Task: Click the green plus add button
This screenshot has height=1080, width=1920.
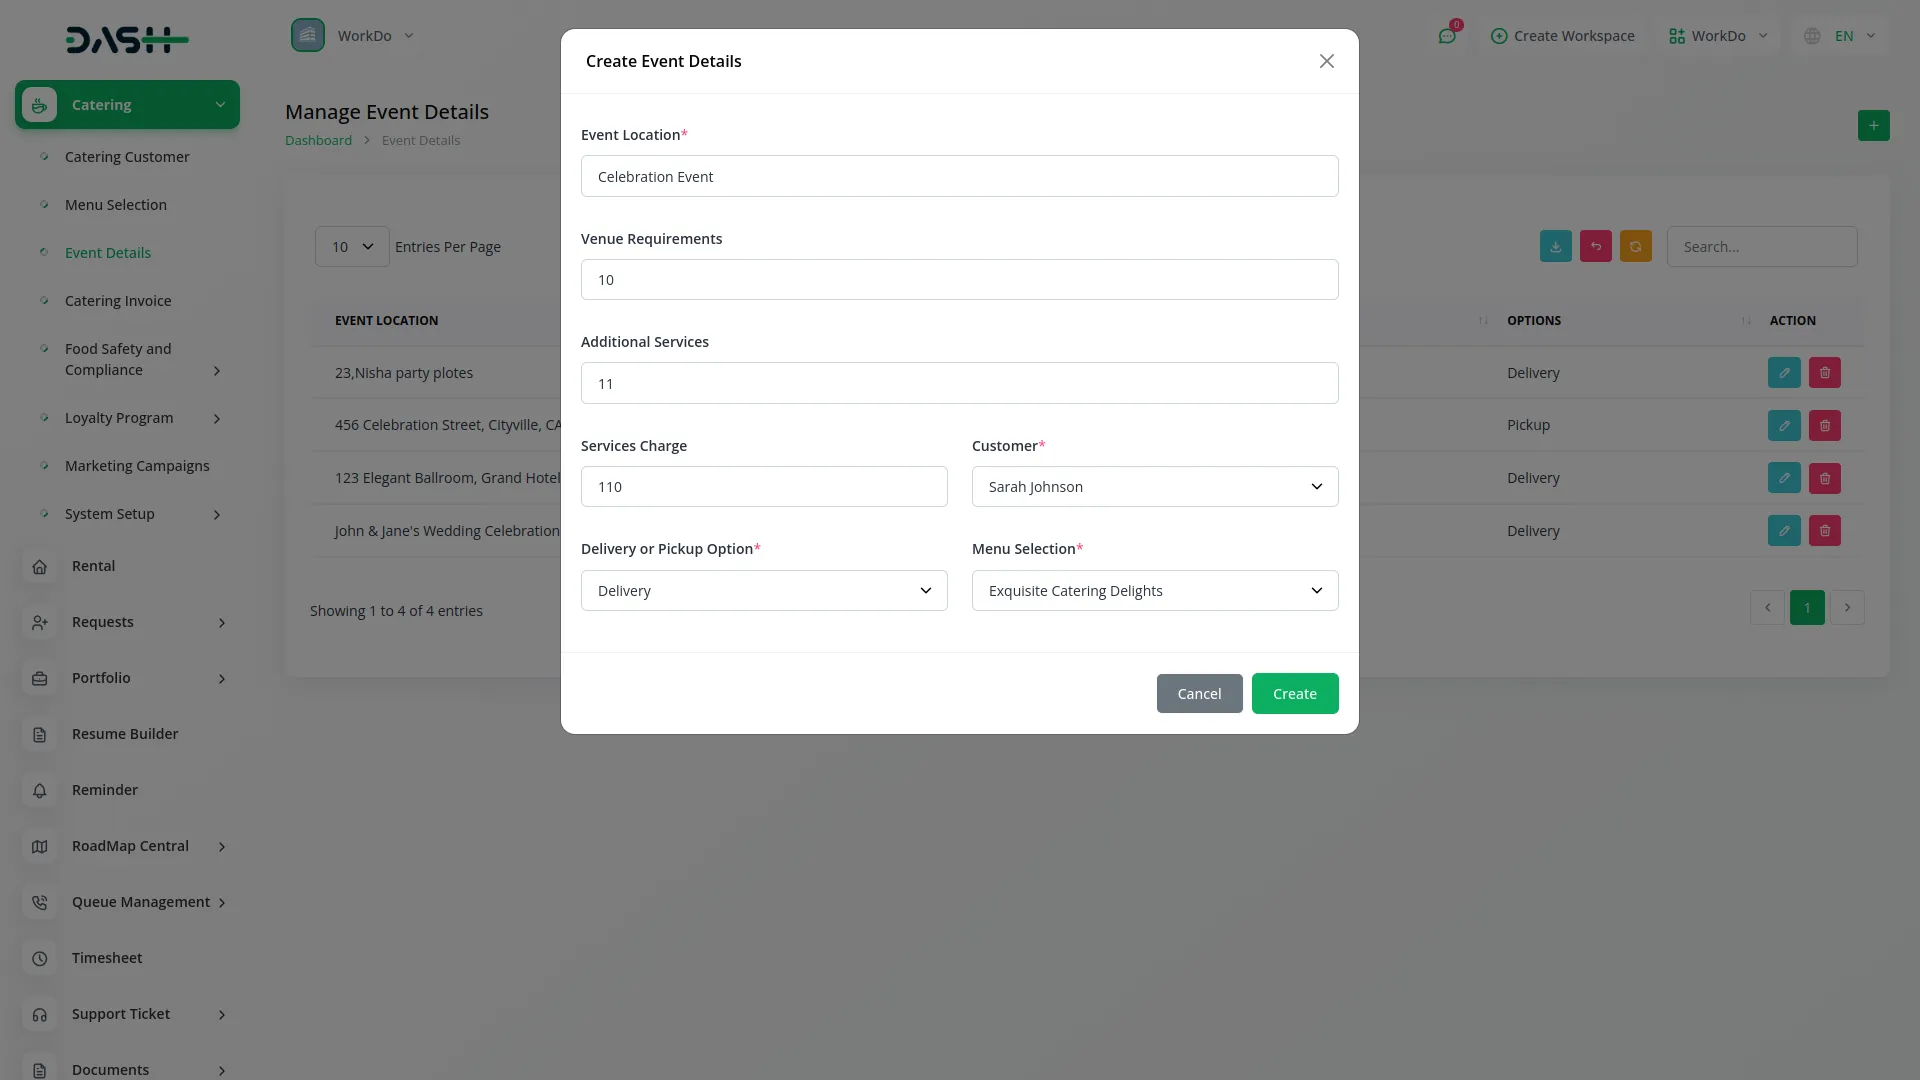Action: tap(1873, 126)
